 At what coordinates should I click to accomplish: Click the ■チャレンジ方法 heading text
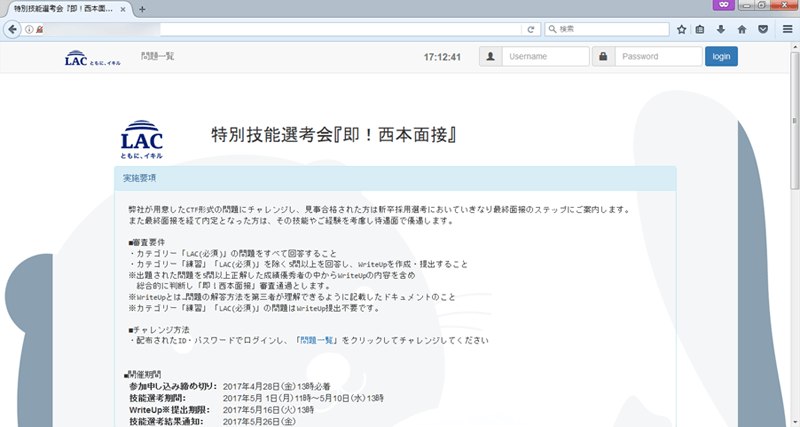tap(159, 330)
